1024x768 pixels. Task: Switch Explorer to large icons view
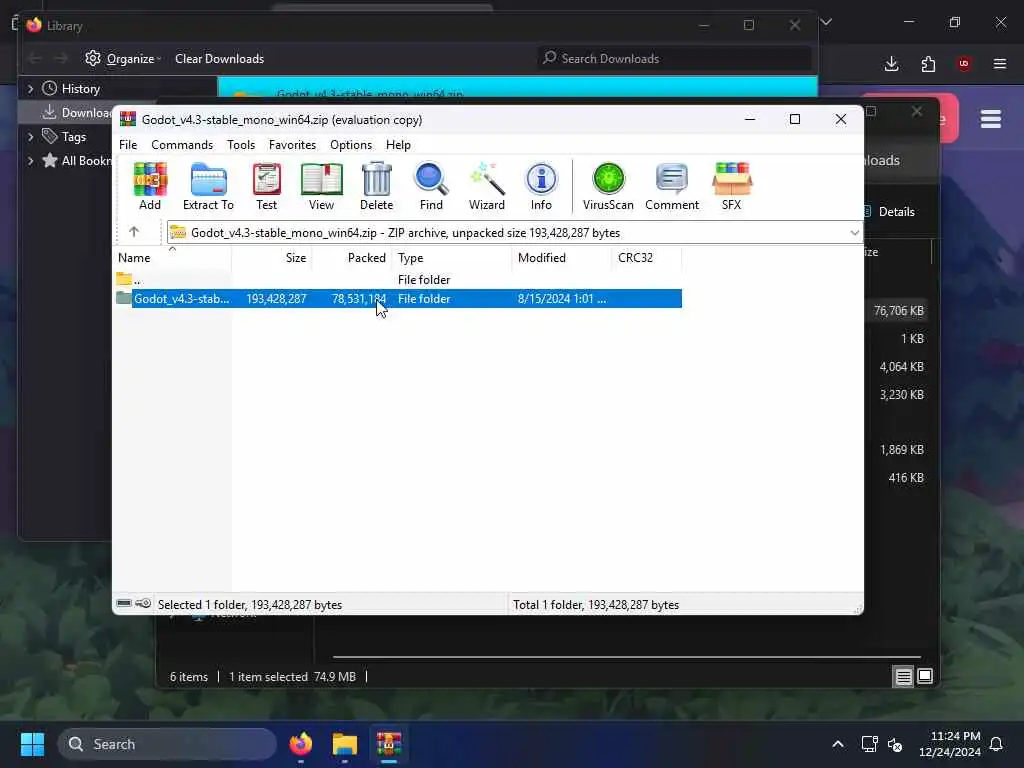[x=925, y=676]
